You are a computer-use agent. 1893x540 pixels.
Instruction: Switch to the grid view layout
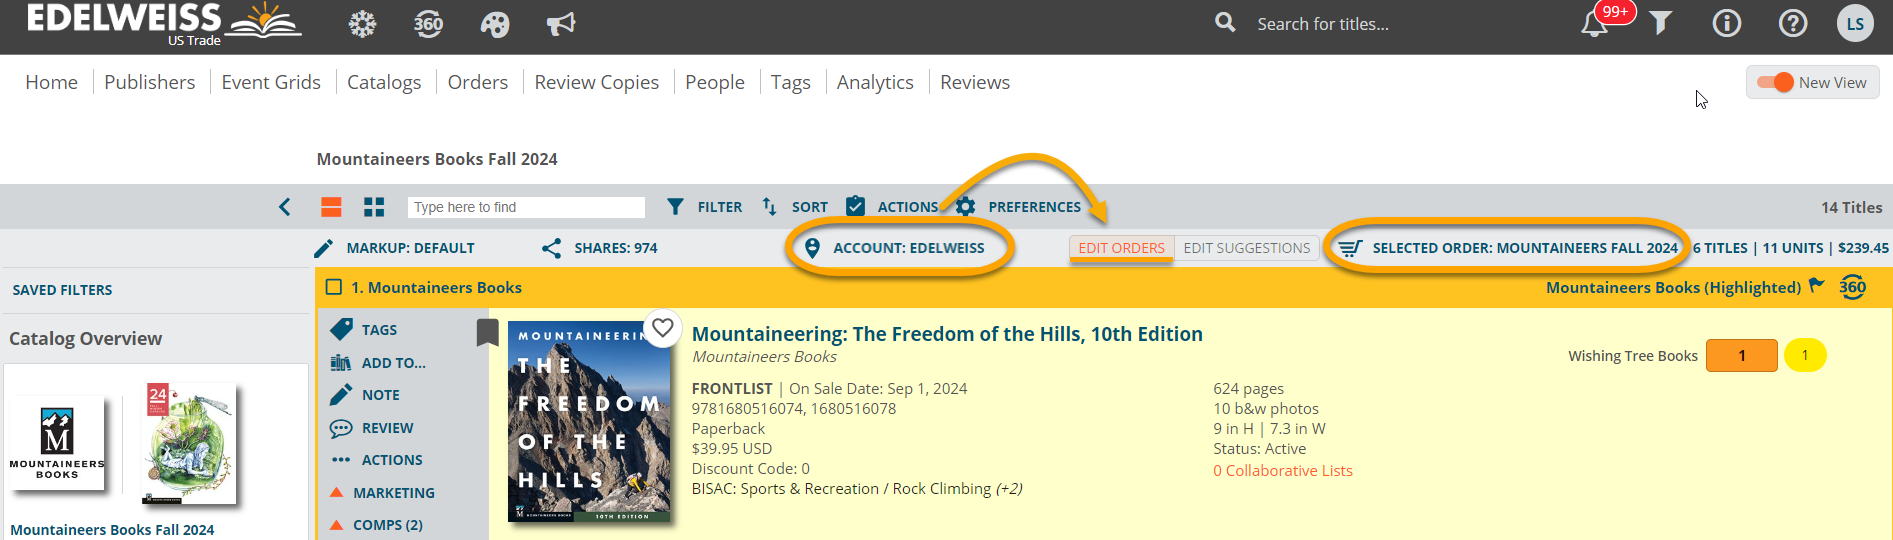click(374, 207)
